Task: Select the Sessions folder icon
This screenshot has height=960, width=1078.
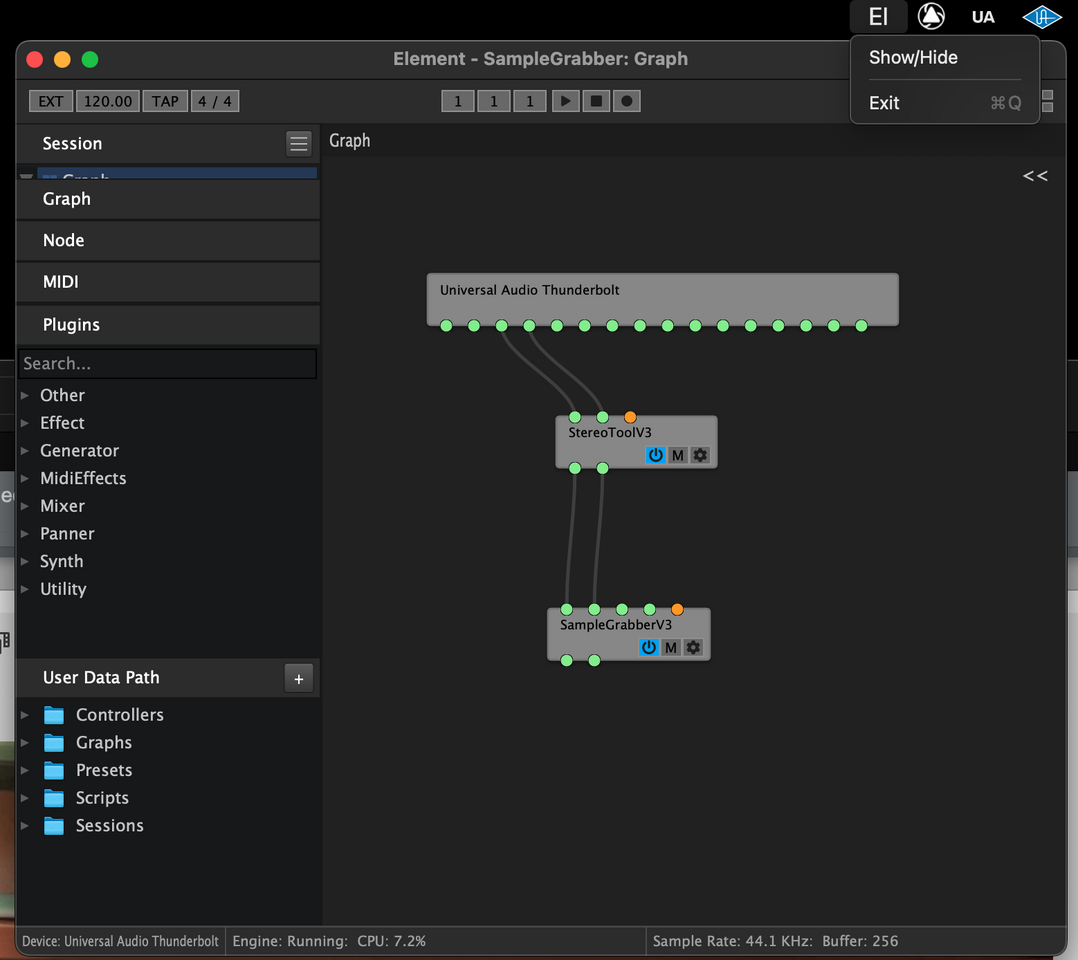Action: pos(54,825)
